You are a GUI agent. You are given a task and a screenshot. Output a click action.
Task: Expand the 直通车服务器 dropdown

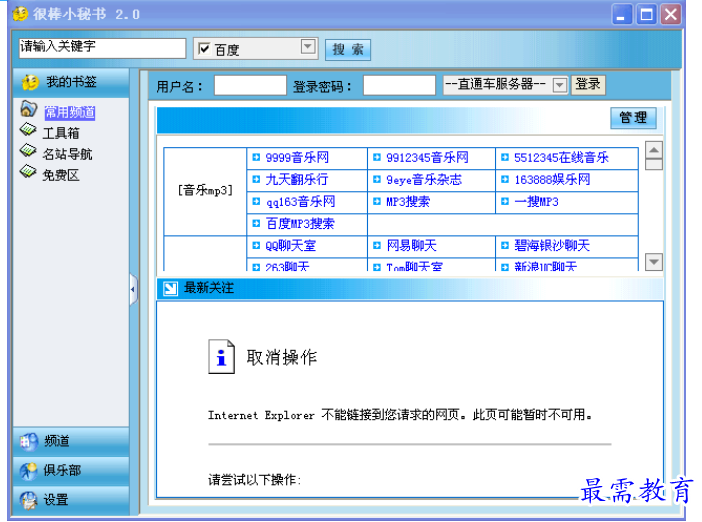tap(560, 85)
